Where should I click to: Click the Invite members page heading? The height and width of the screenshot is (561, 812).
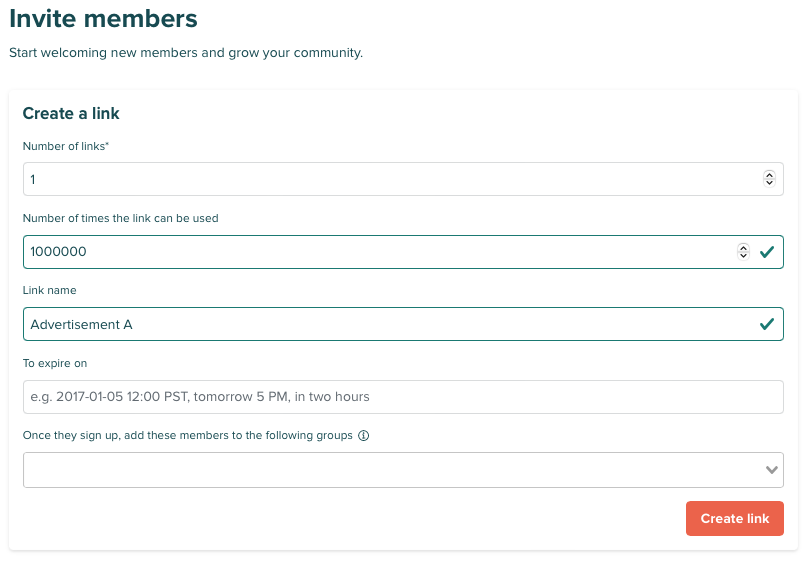[103, 18]
